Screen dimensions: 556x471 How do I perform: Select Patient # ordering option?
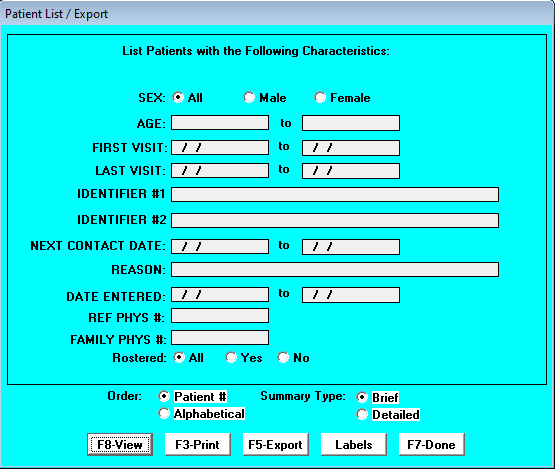[x=164, y=396]
